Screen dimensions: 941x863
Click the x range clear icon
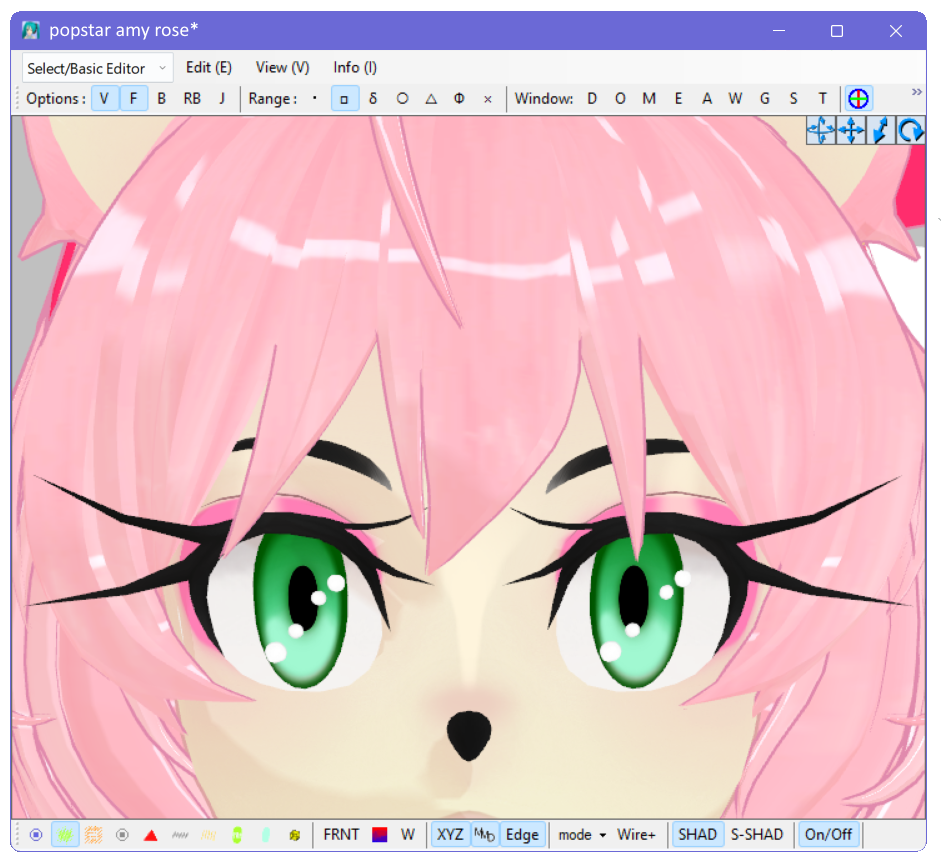tap(488, 99)
